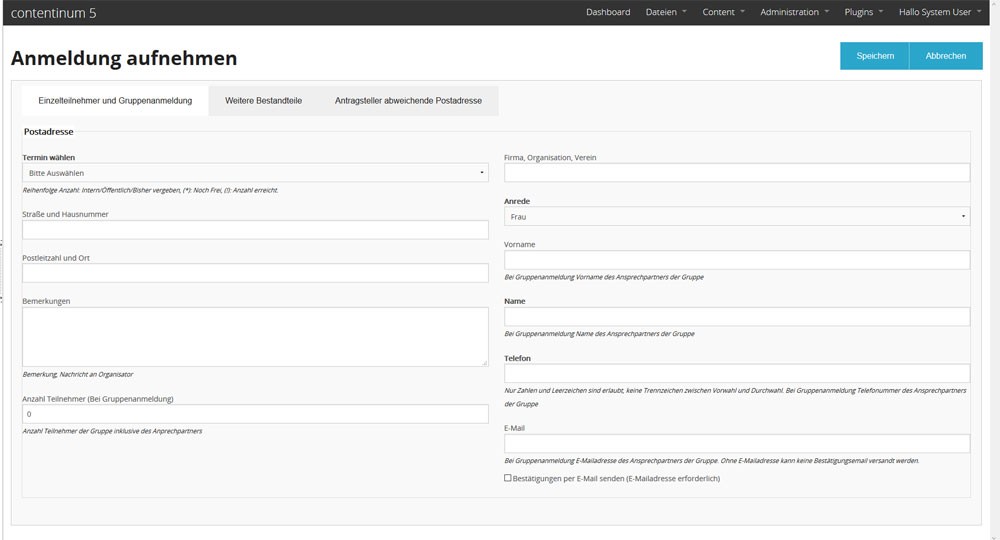Click into the Name field
Viewport: 1000px width, 540px height.
[x=737, y=316]
